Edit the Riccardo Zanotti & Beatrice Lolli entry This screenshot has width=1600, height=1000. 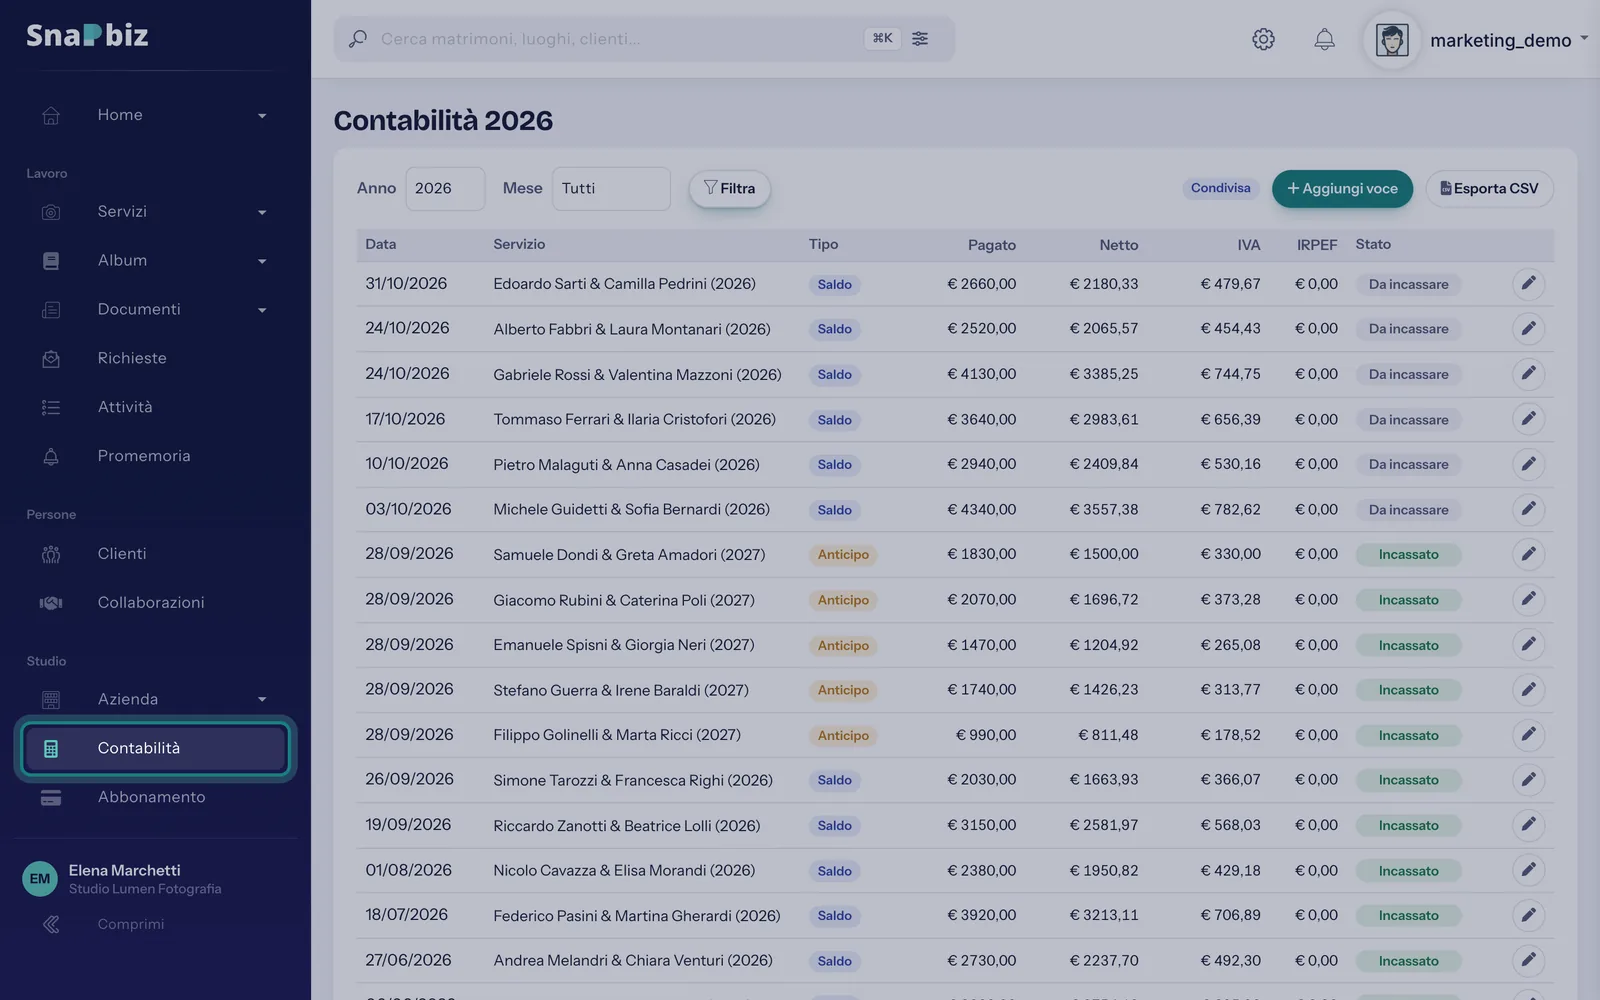tap(1528, 825)
